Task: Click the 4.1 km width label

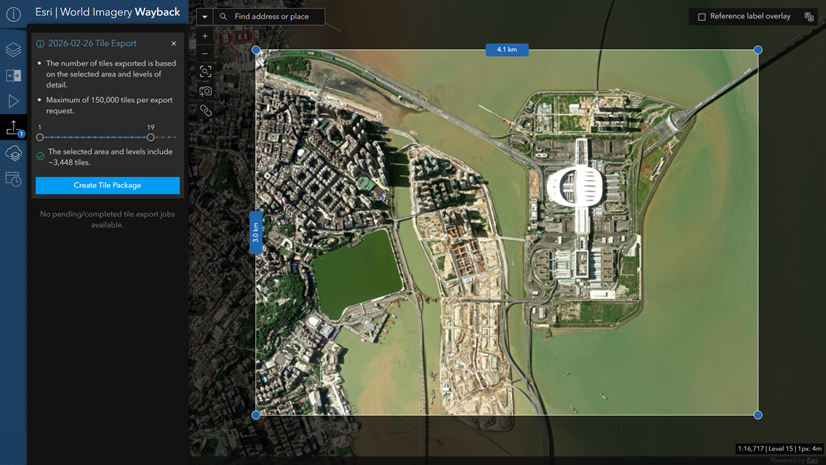Action: [507, 50]
